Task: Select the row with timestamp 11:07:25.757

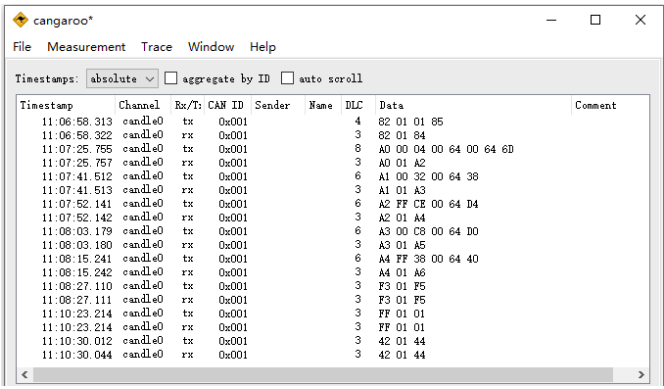Action: (333, 163)
